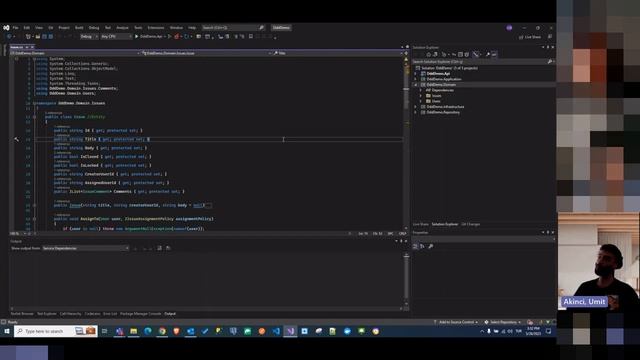This screenshot has height=360, width=640.
Task: Select the Issues folder in Solution Explorer
Action: point(436,96)
